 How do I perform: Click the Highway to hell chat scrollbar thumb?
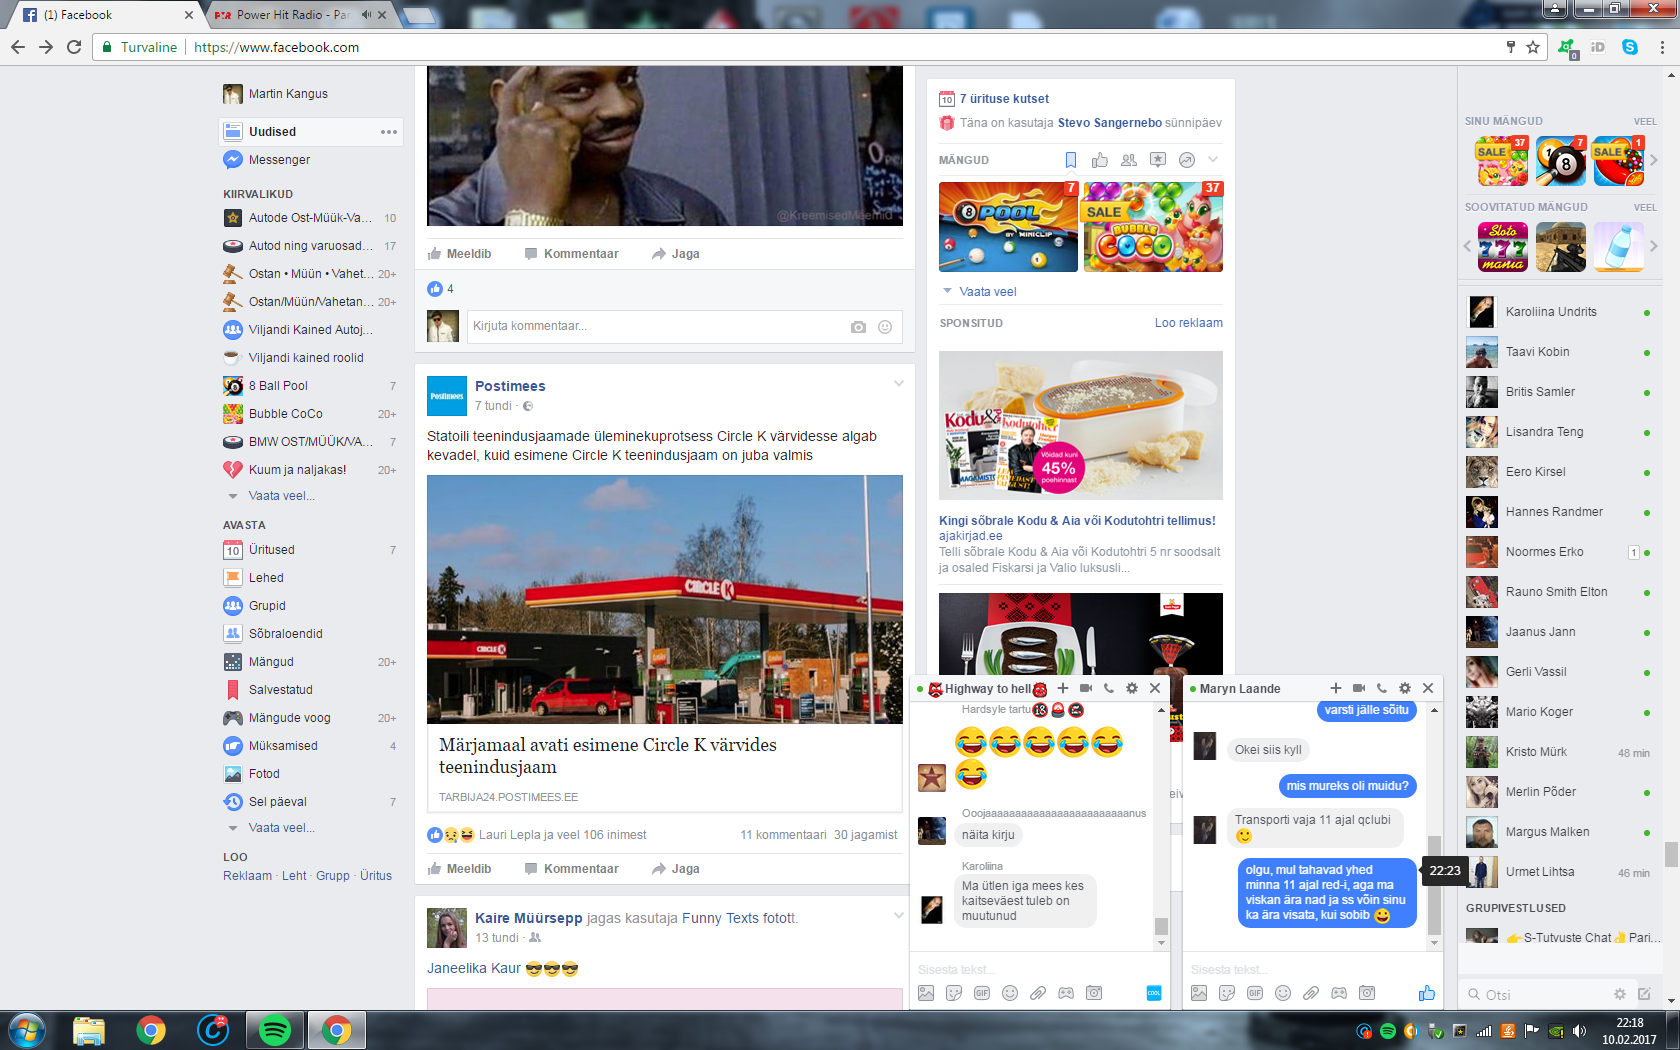pyautogui.click(x=1161, y=925)
